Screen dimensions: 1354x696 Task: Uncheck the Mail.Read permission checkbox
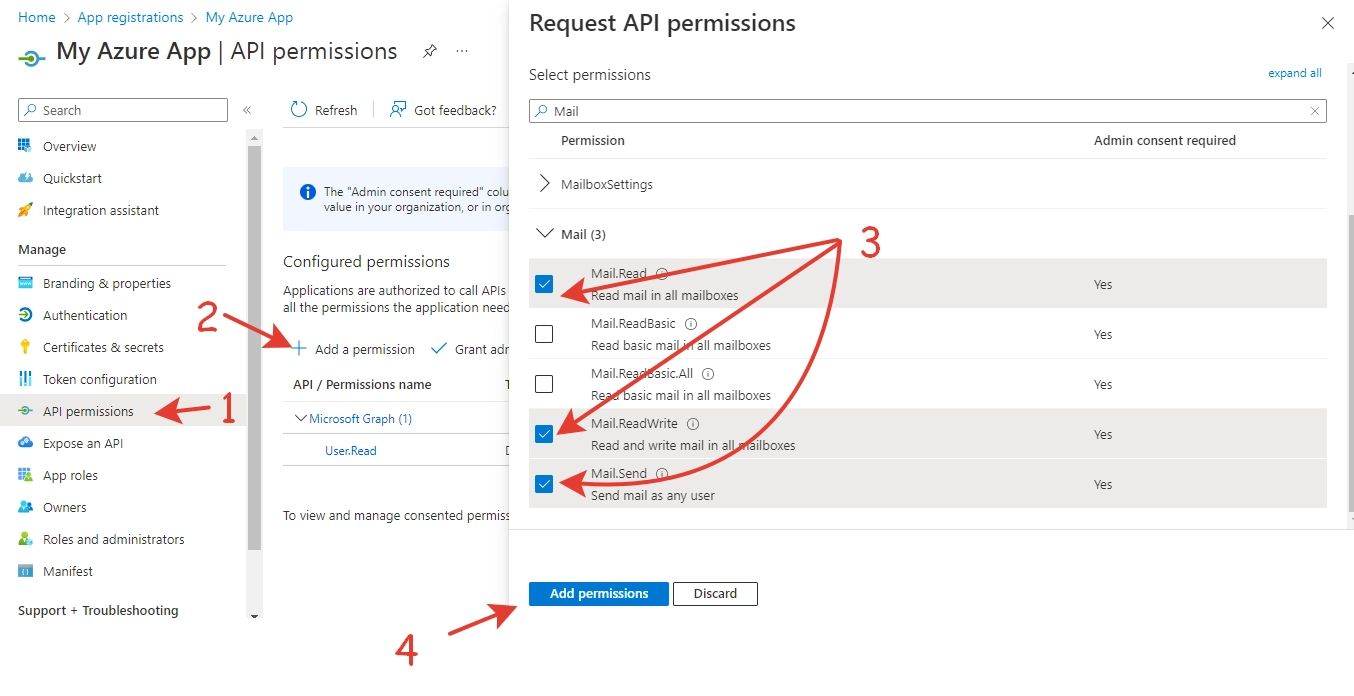point(544,284)
